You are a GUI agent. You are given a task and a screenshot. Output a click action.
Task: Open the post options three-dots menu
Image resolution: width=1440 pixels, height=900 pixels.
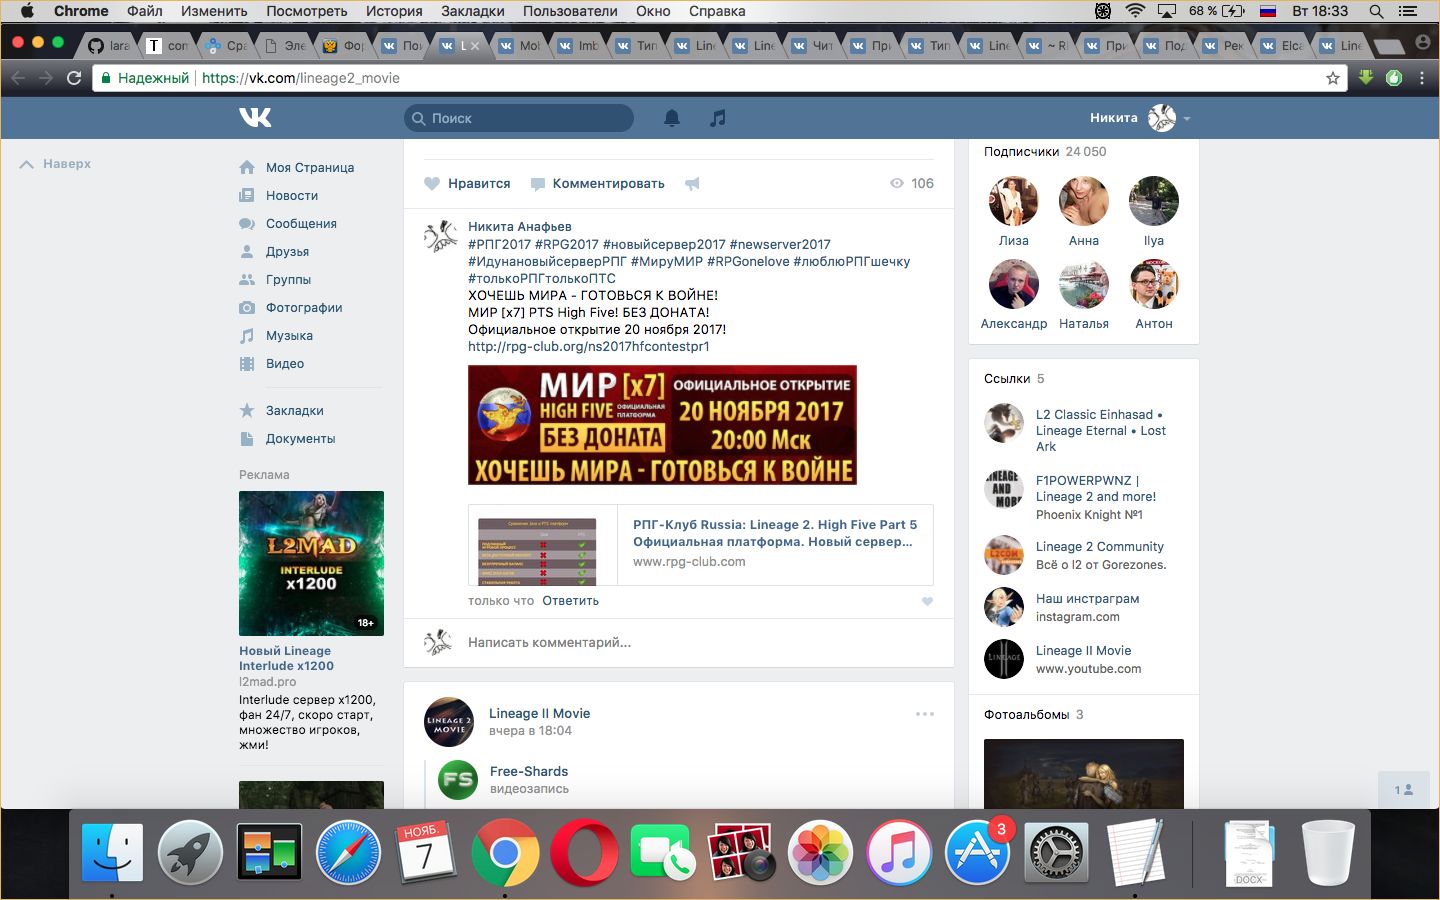[925, 714]
